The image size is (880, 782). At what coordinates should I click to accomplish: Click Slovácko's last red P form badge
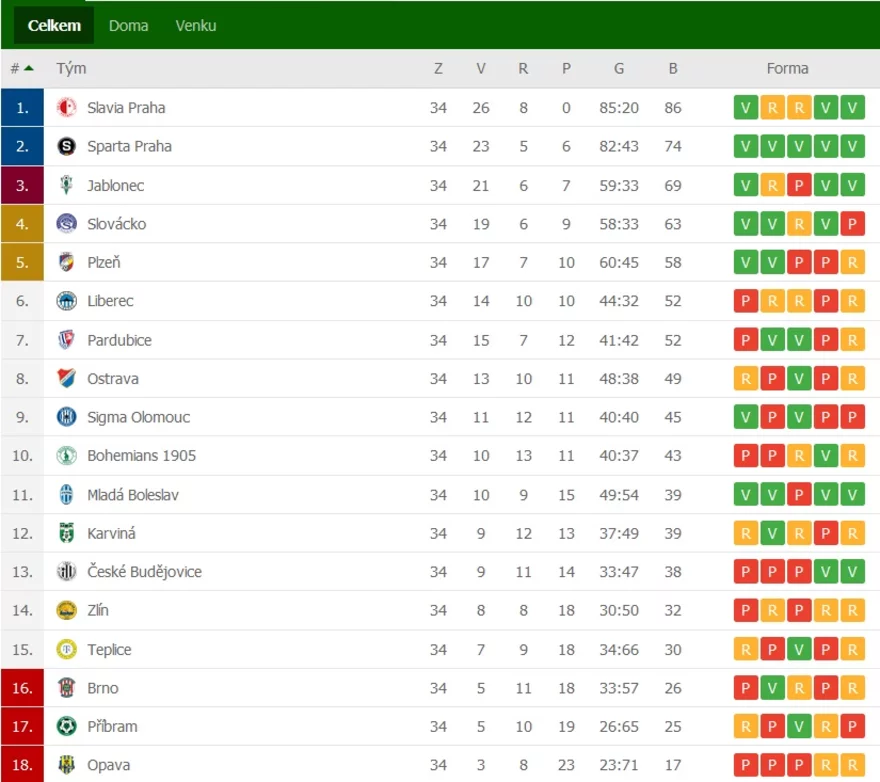tap(852, 224)
